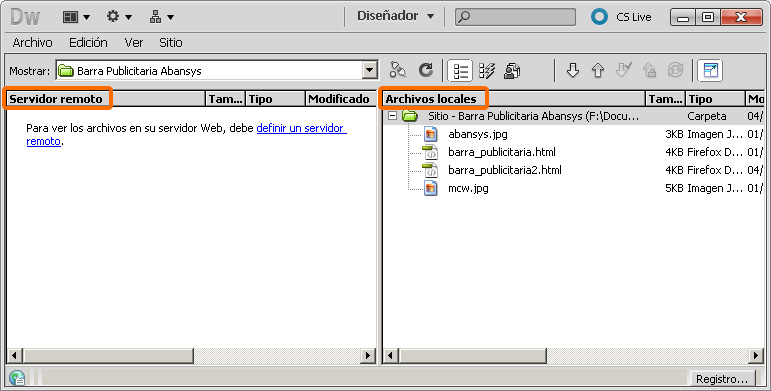
Task: Click the Connect to remote server icon
Action: [397, 70]
